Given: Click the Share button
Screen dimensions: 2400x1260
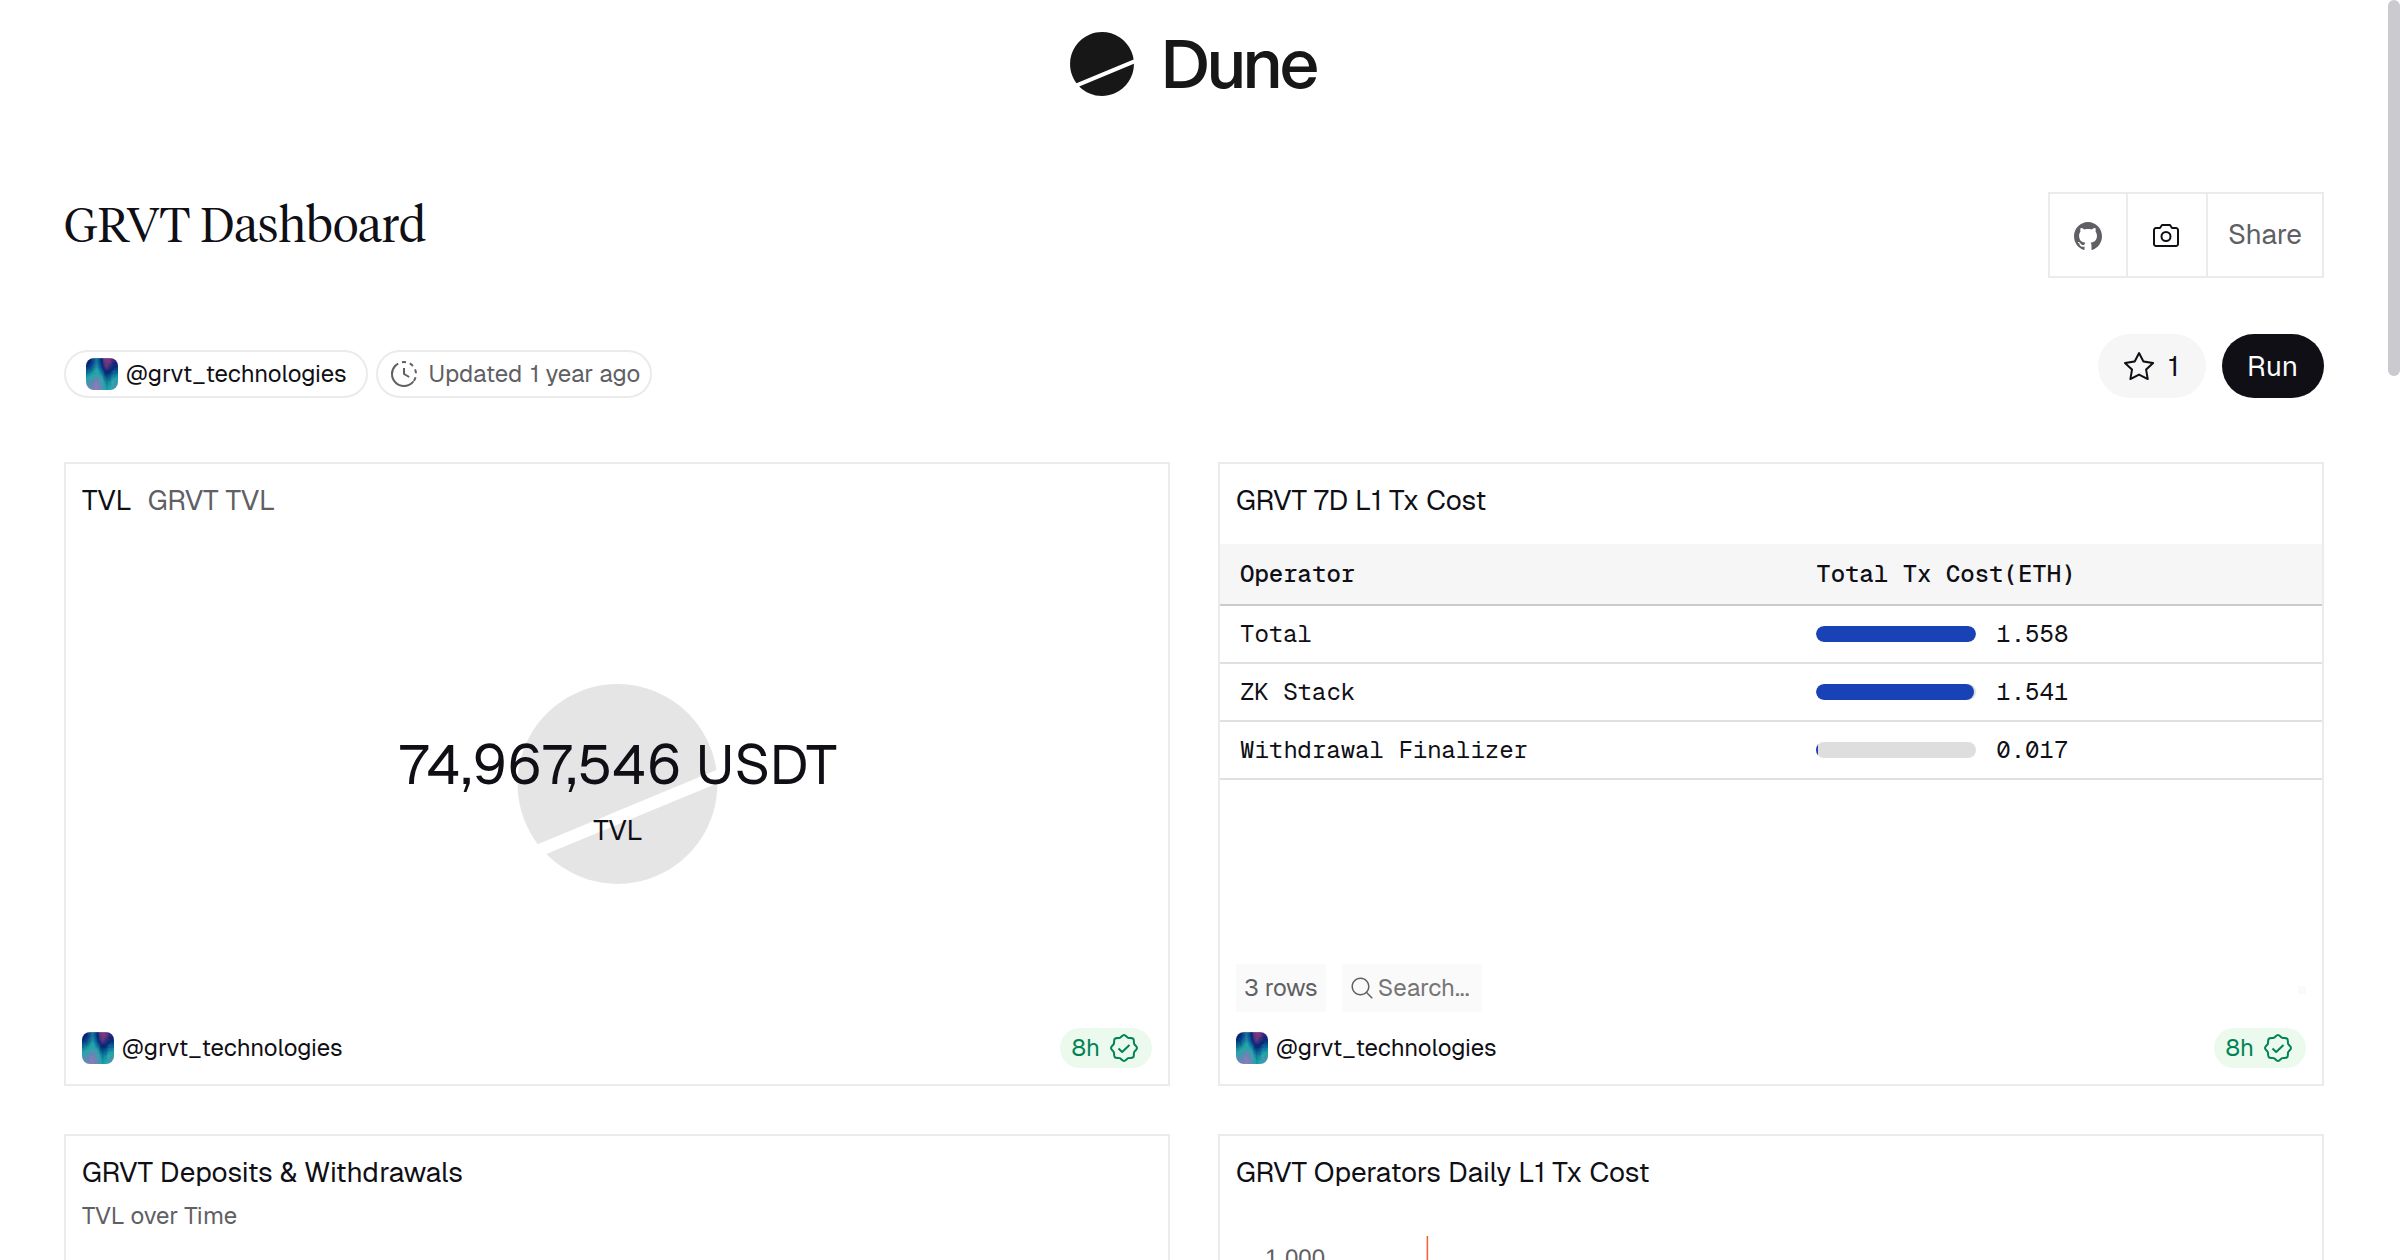Looking at the screenshot, I should pyautogui.click(x=2264, y=236).
